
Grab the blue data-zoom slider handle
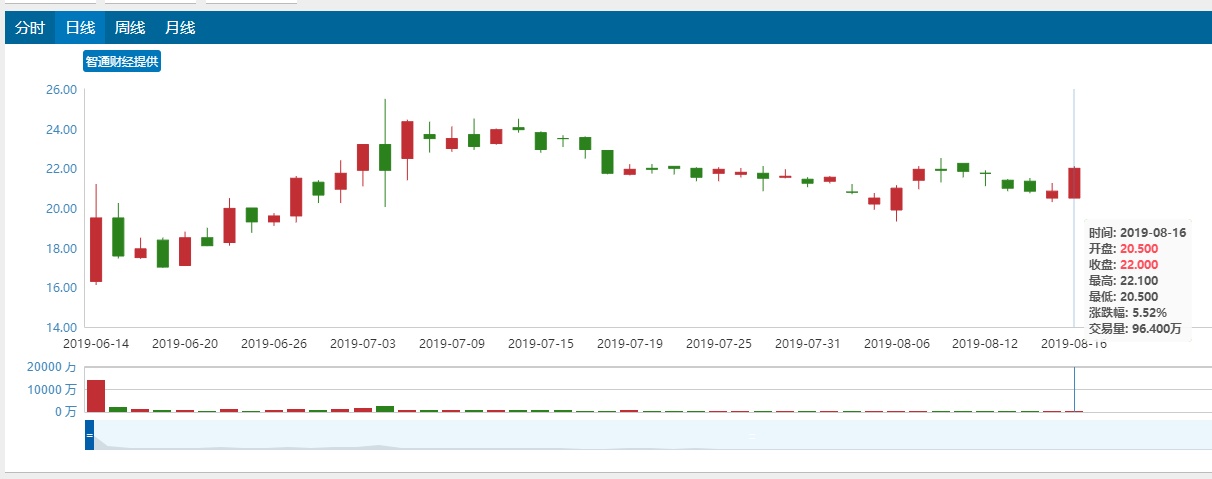(89, 436)
